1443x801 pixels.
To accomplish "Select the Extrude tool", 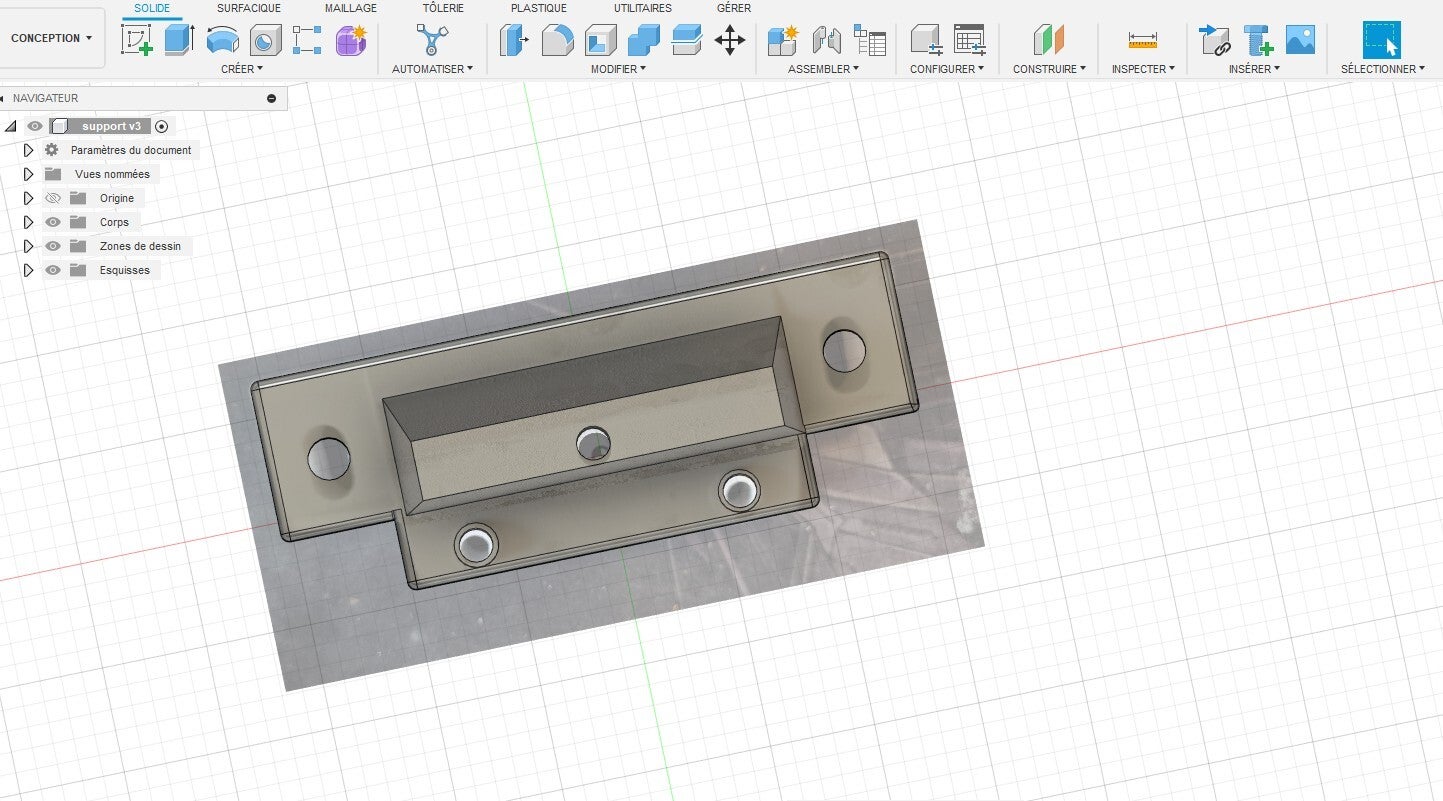I will [x=179, y=40].
